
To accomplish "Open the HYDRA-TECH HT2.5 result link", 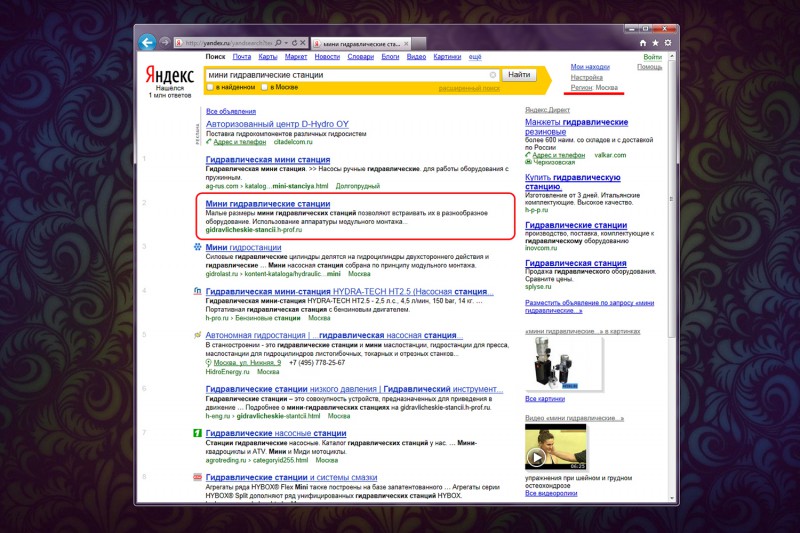I will [349, 292].
